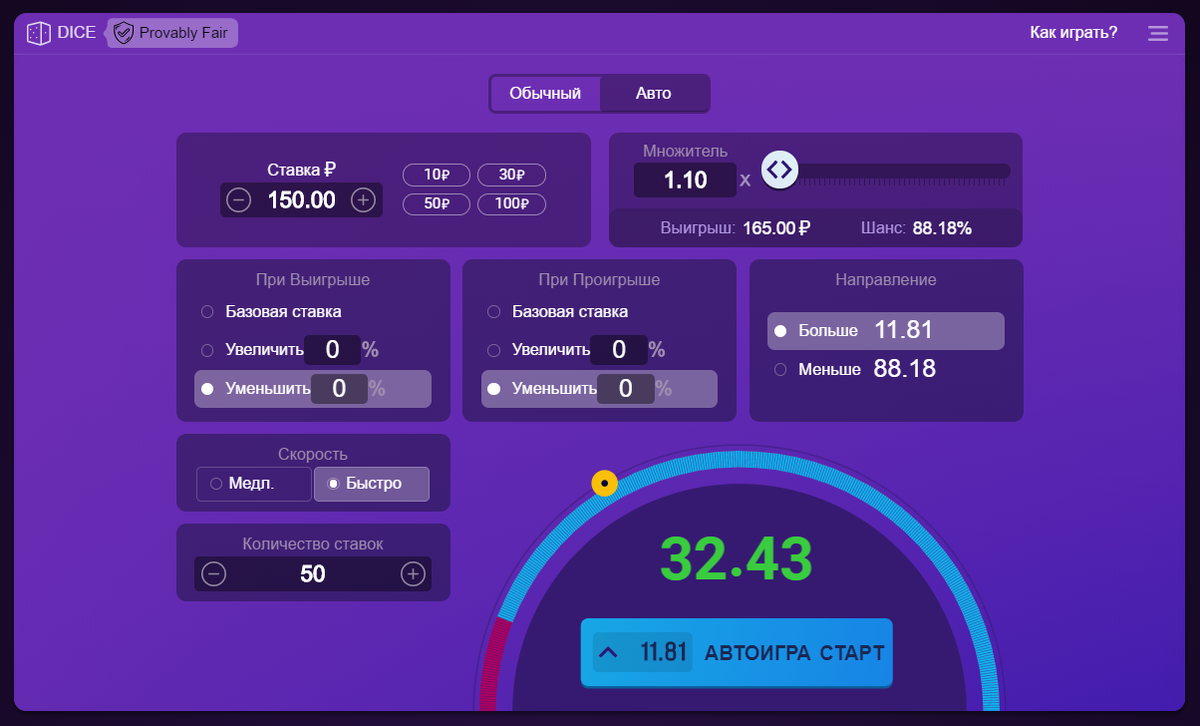
Task: Select Базовая ставка under При Выигрыше
Action: click(271, 311)
